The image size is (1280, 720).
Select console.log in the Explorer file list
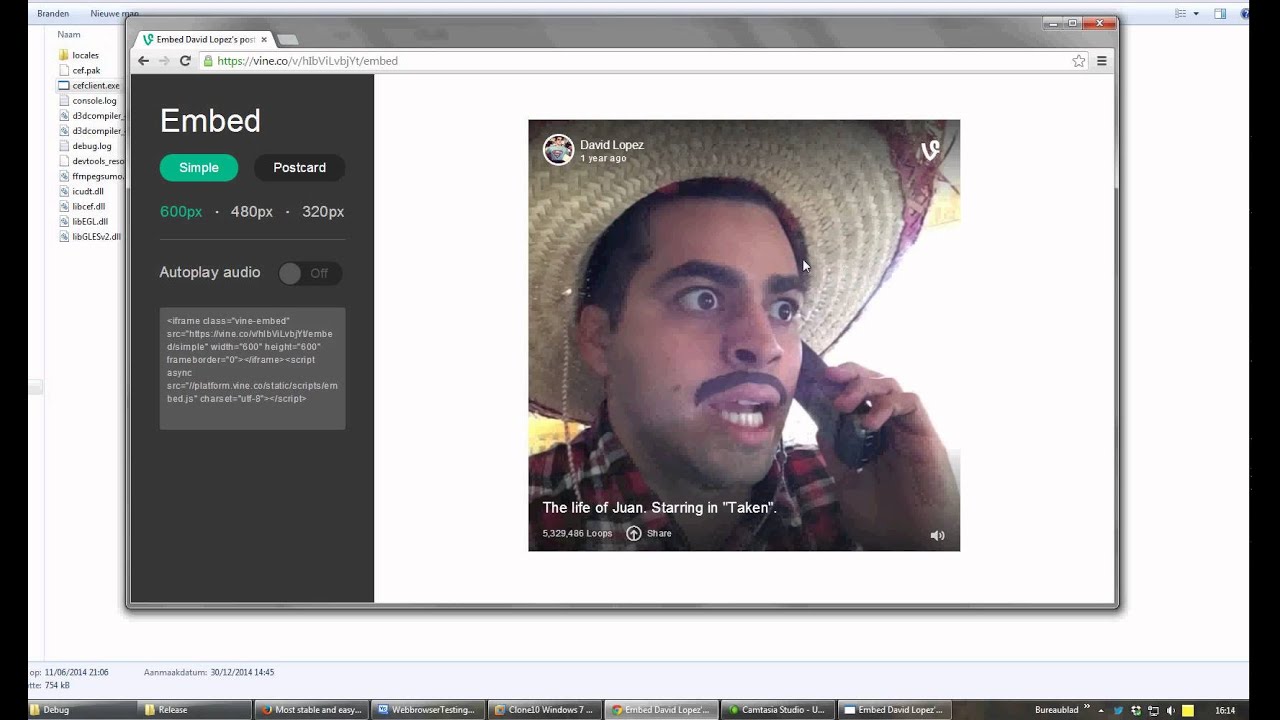pyautogui.click(x=94, y=100)
